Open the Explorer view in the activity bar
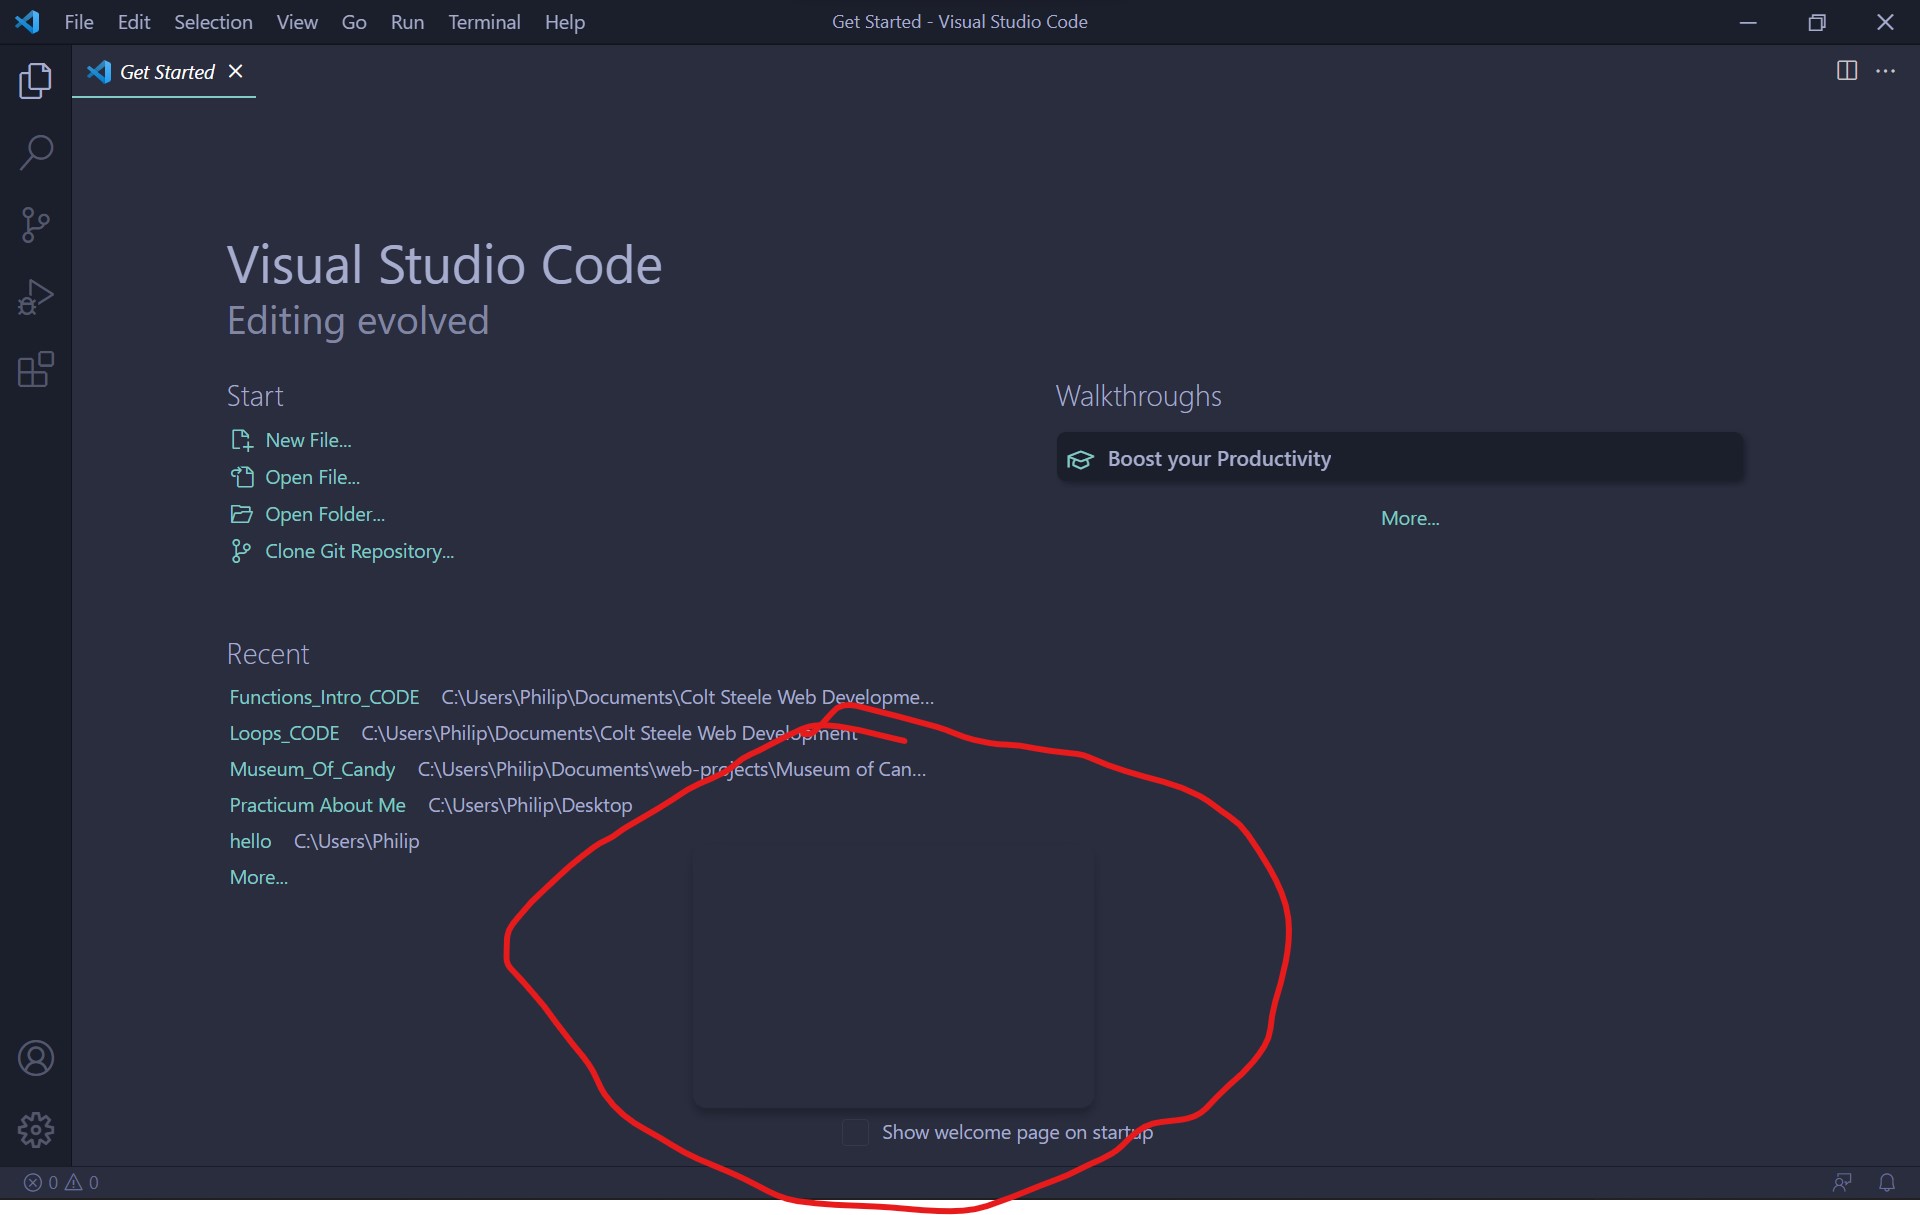Screen dimensions: 1920x1215 tap(36, 81)
